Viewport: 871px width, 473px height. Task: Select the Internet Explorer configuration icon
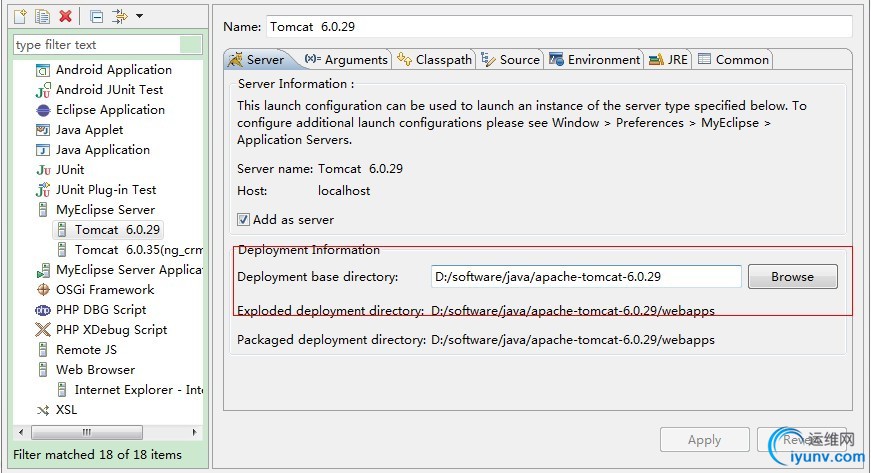(62, 390)
